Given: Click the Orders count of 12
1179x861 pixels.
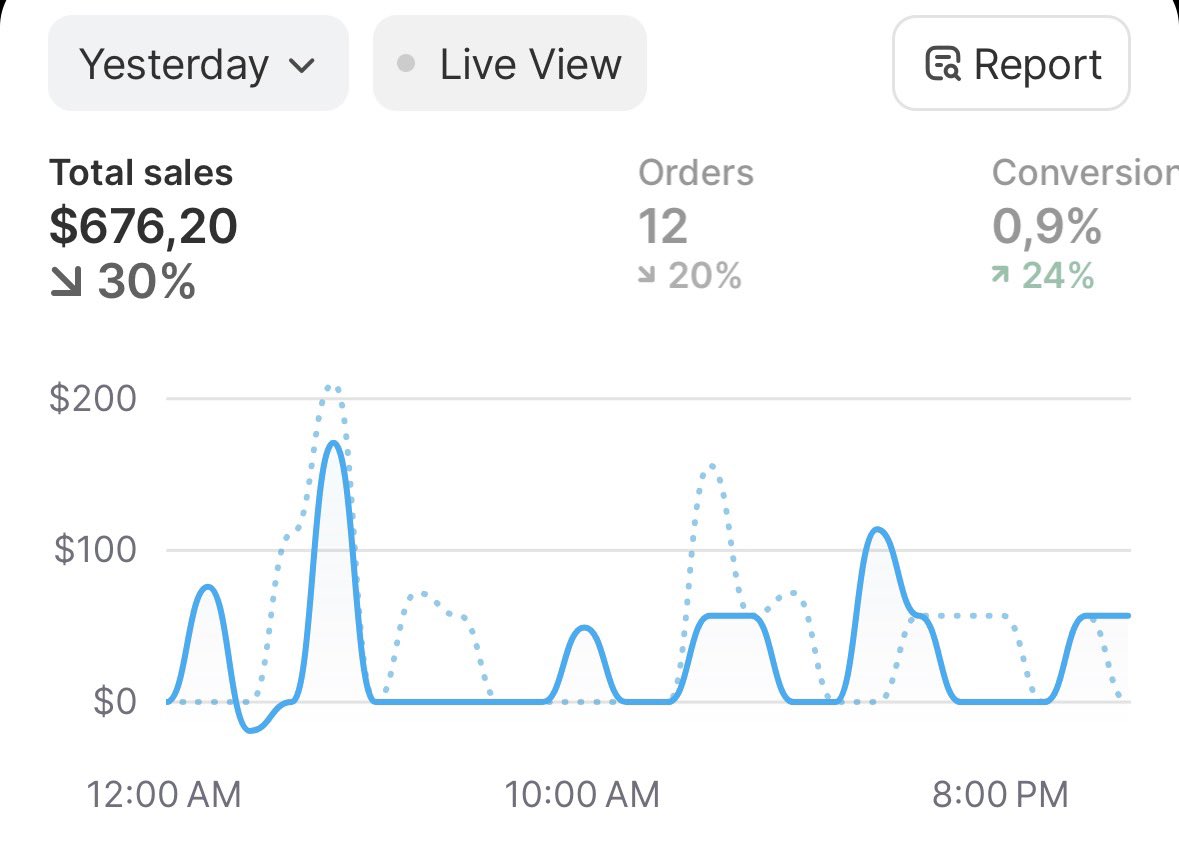Looking at the screenshot, I should (x=663, y=227).
